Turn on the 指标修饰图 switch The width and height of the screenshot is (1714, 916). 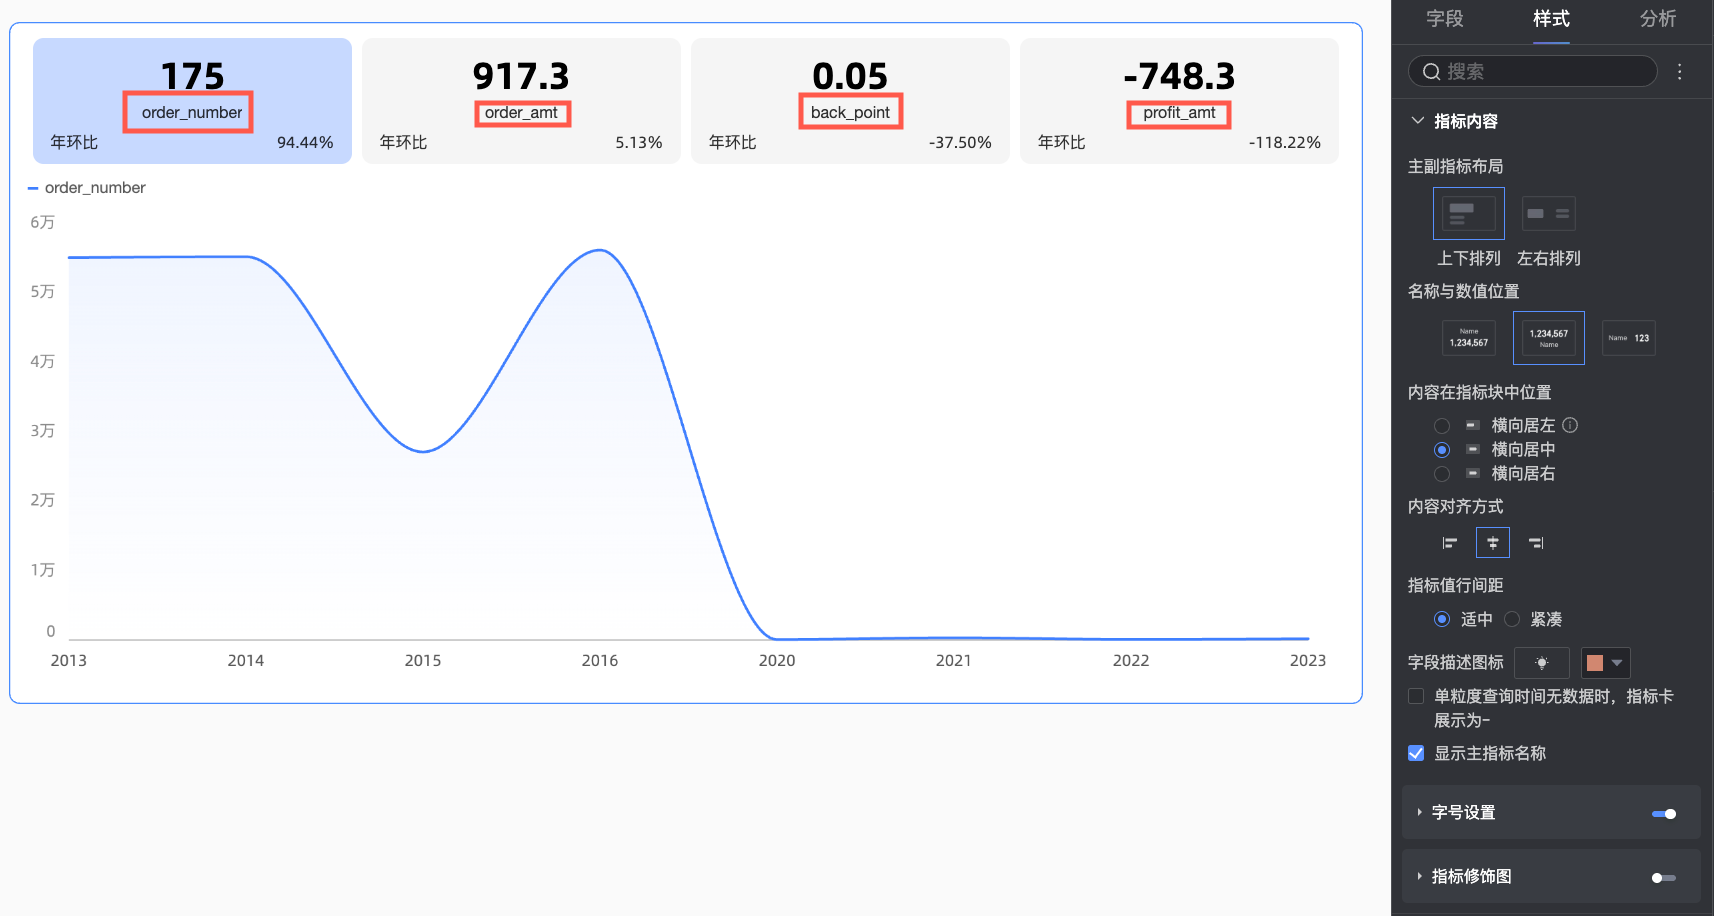pos(1664,878)
